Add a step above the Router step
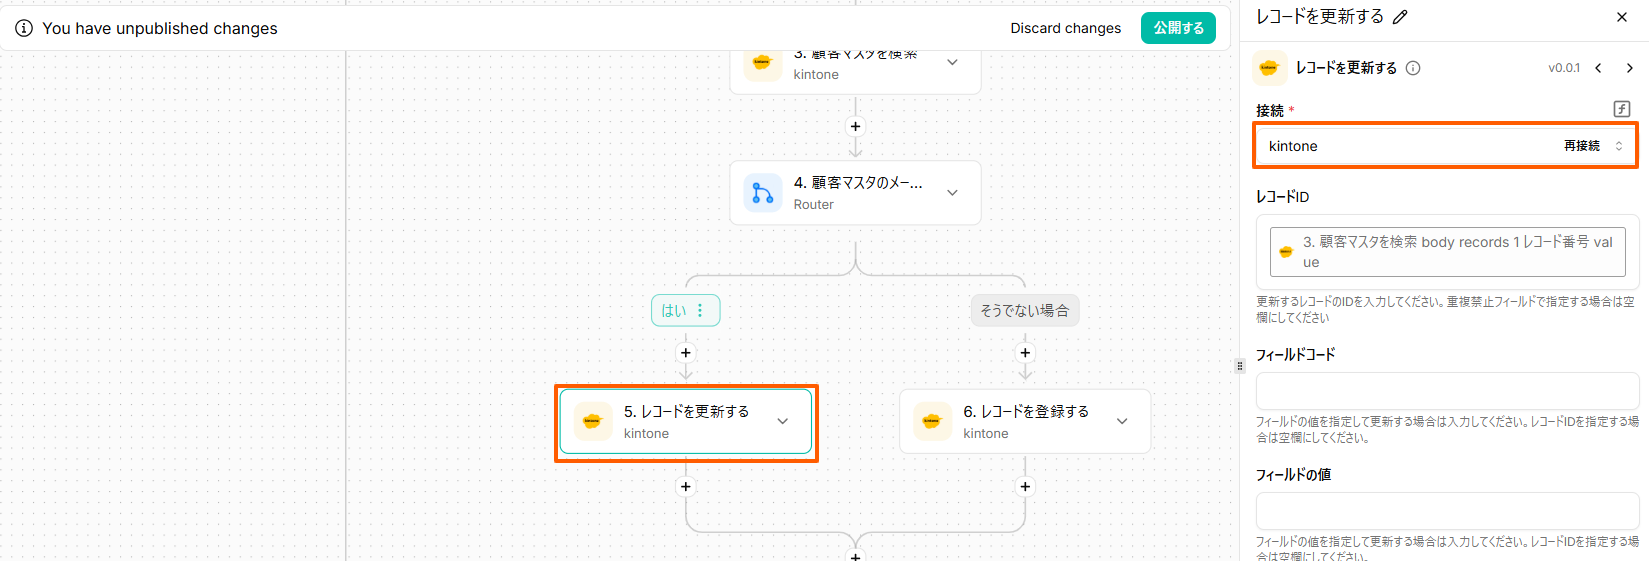 (855, 126)
